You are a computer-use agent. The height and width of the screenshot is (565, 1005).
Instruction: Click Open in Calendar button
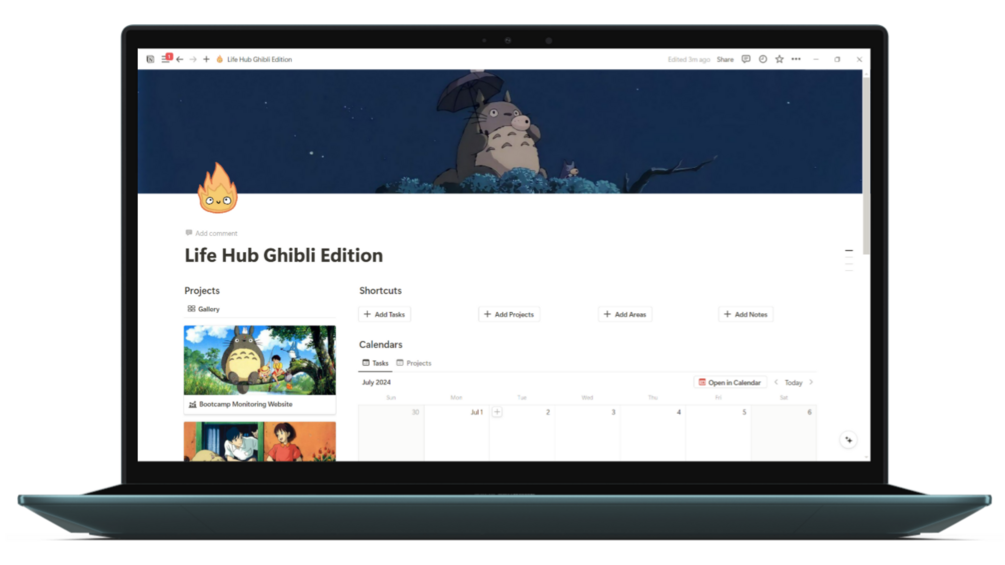click(730, 382)
